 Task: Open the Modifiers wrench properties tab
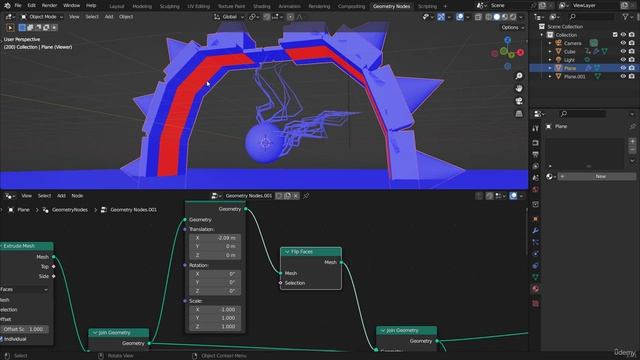point(535,231)
